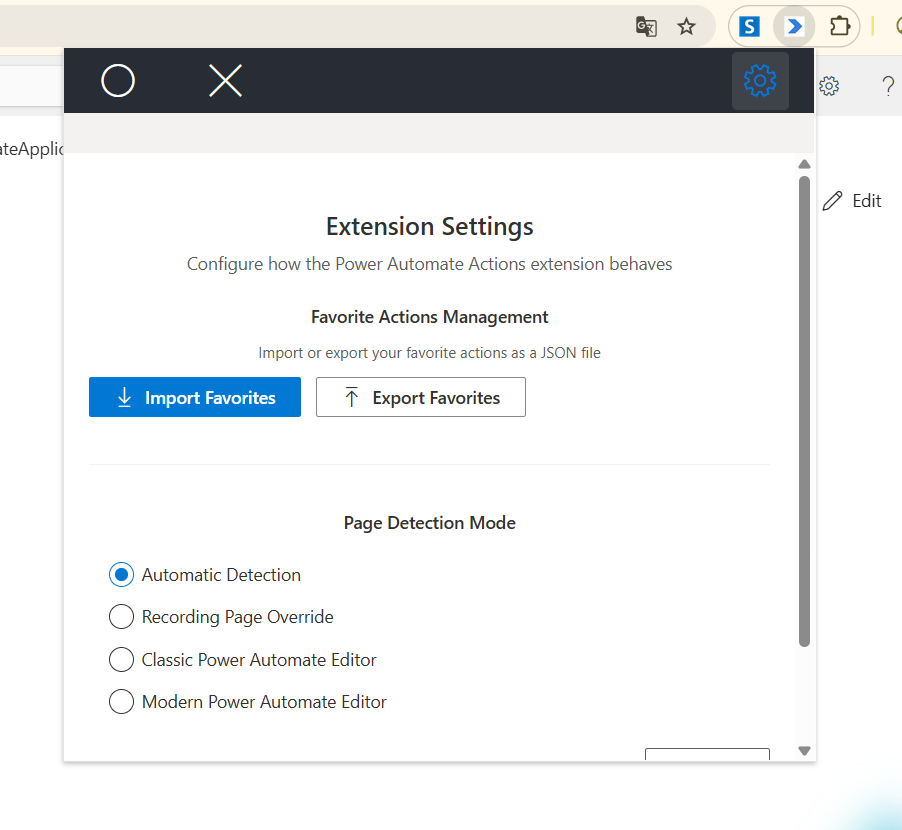Click the Edit pencil icon

click(833, 200)
